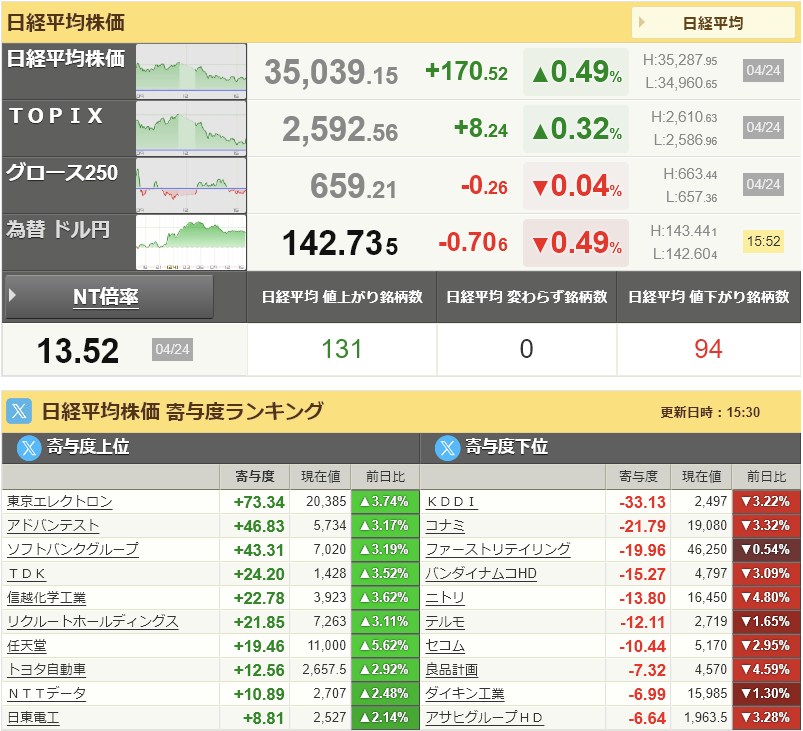The width and height of the screenshot is (803, 731).
Task: Click KDDI contribution -33.13
Action: click(x=642, y=502)
